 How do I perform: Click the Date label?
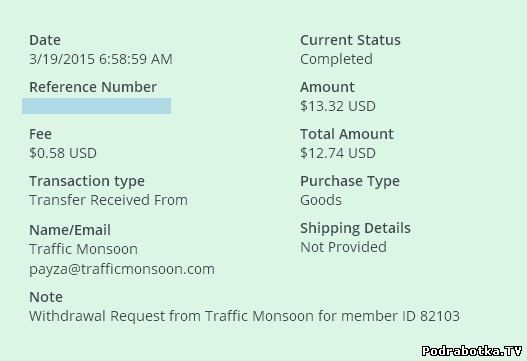[45, 40]
